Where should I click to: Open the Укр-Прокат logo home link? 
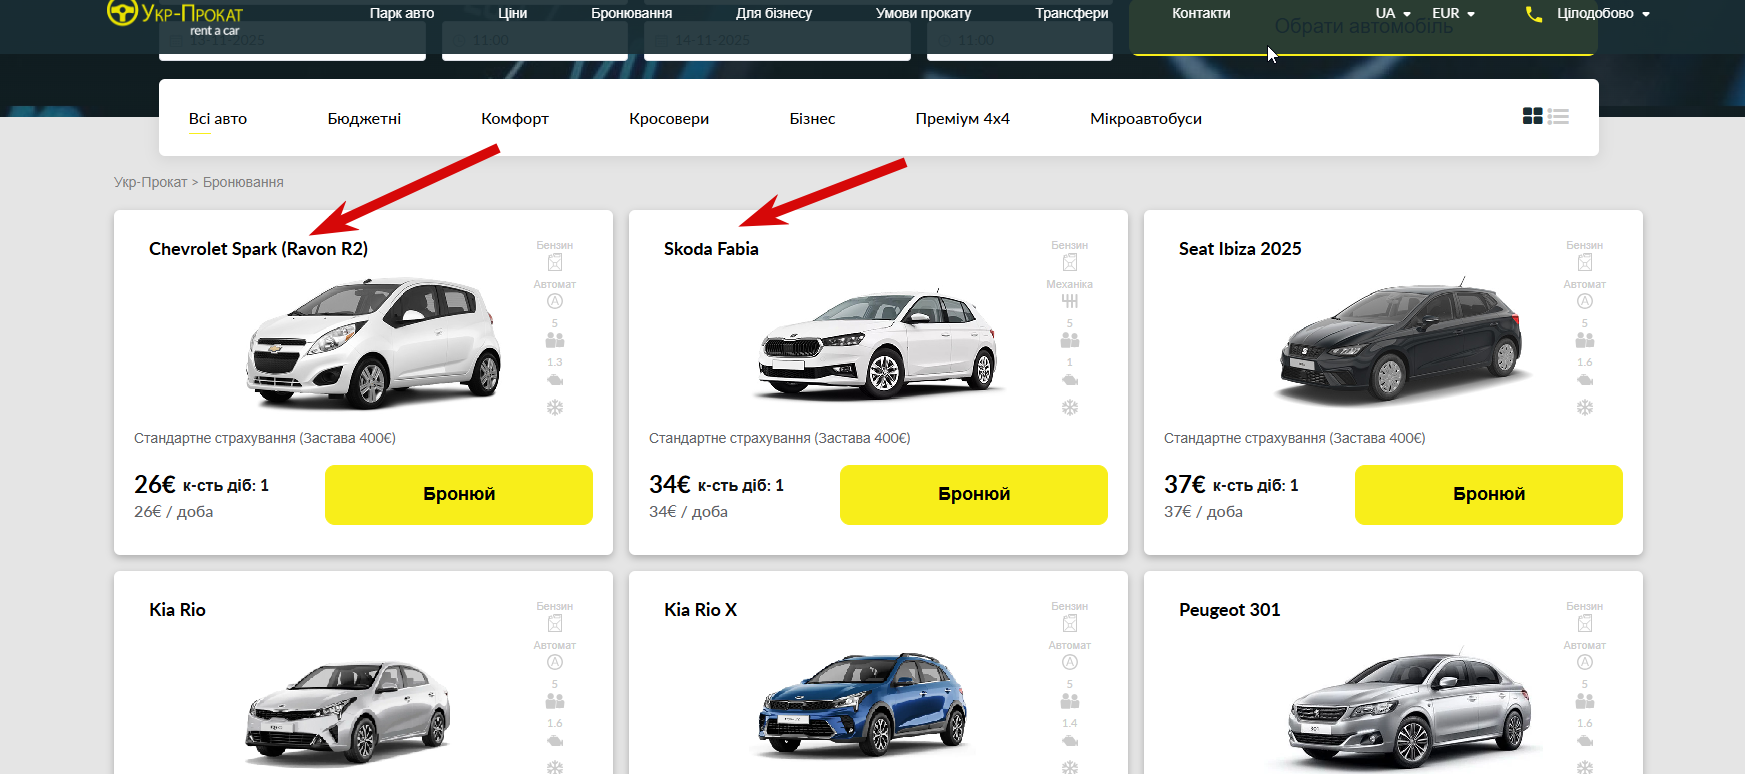pyautogui.click(x=175, y=17)
